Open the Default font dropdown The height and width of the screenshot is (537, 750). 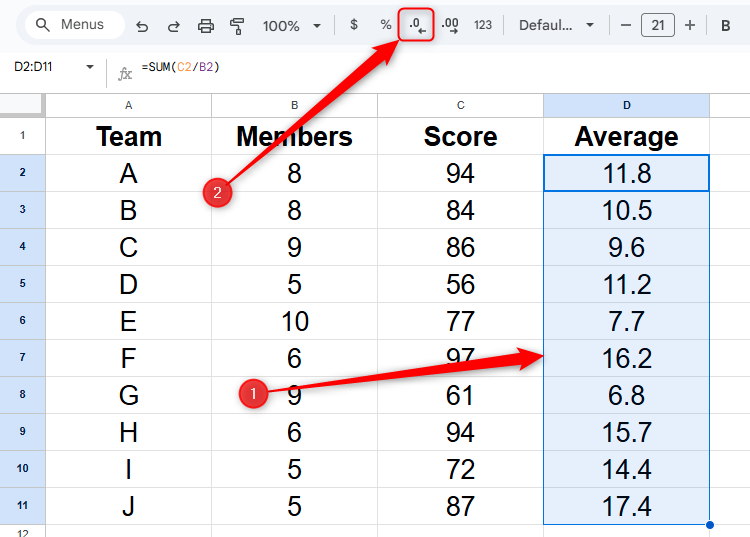(x=556, y=25)
